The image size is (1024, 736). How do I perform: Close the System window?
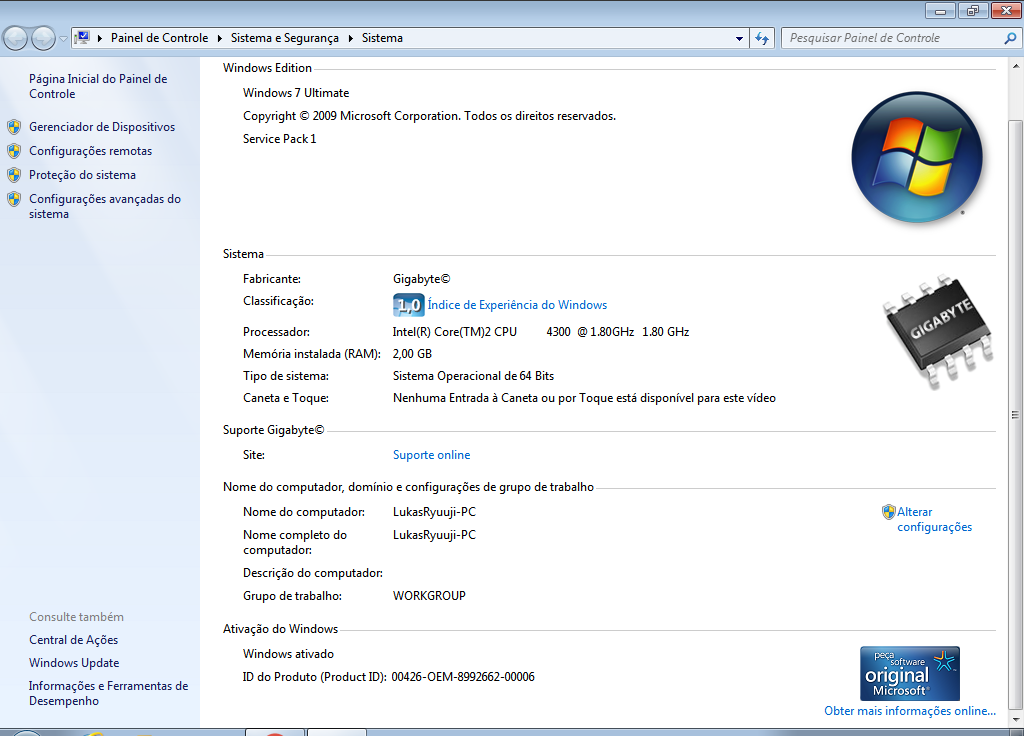tap(1006, 10)
